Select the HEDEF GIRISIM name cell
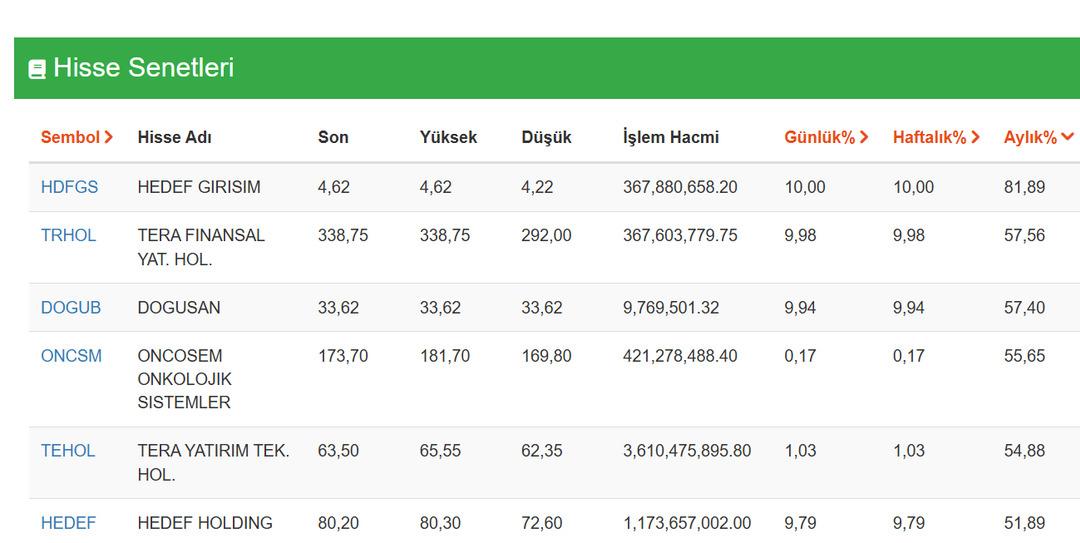Image resolution: width=1080 pixels, height=543 pixels. pyautogui.click(x=199, y=187)
